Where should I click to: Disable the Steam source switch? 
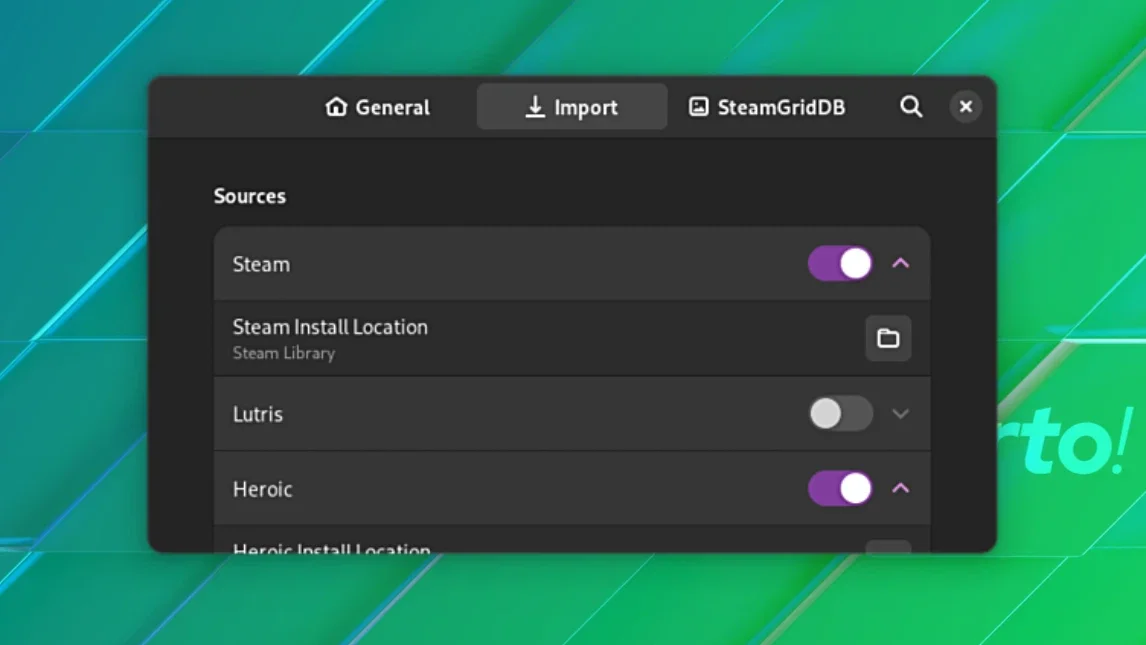840,263
